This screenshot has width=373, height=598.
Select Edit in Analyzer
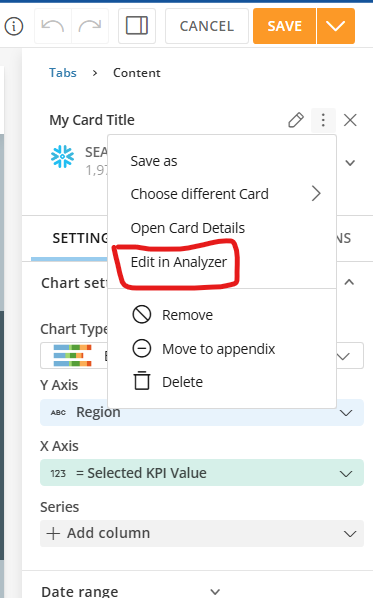tap(178, 262)
